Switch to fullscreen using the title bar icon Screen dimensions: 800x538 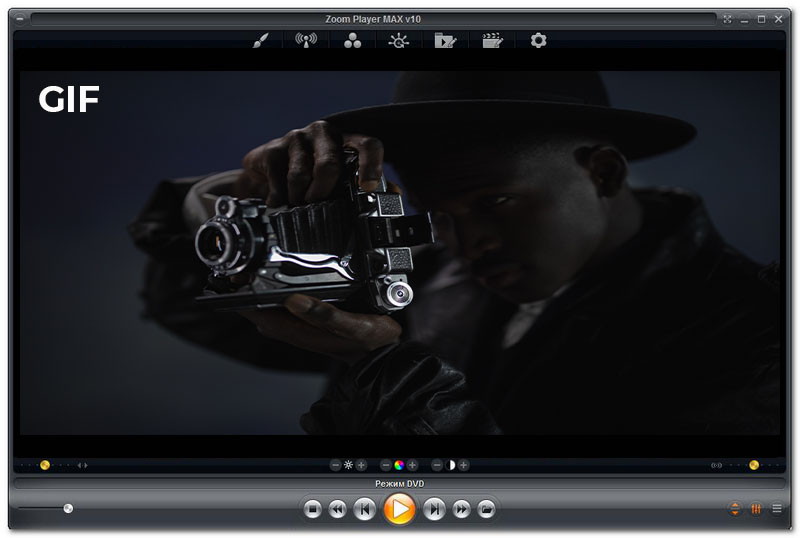(728, 19)
